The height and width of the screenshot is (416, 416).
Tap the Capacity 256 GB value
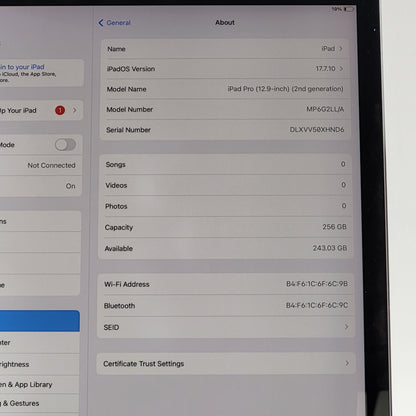tap(334, 227)
